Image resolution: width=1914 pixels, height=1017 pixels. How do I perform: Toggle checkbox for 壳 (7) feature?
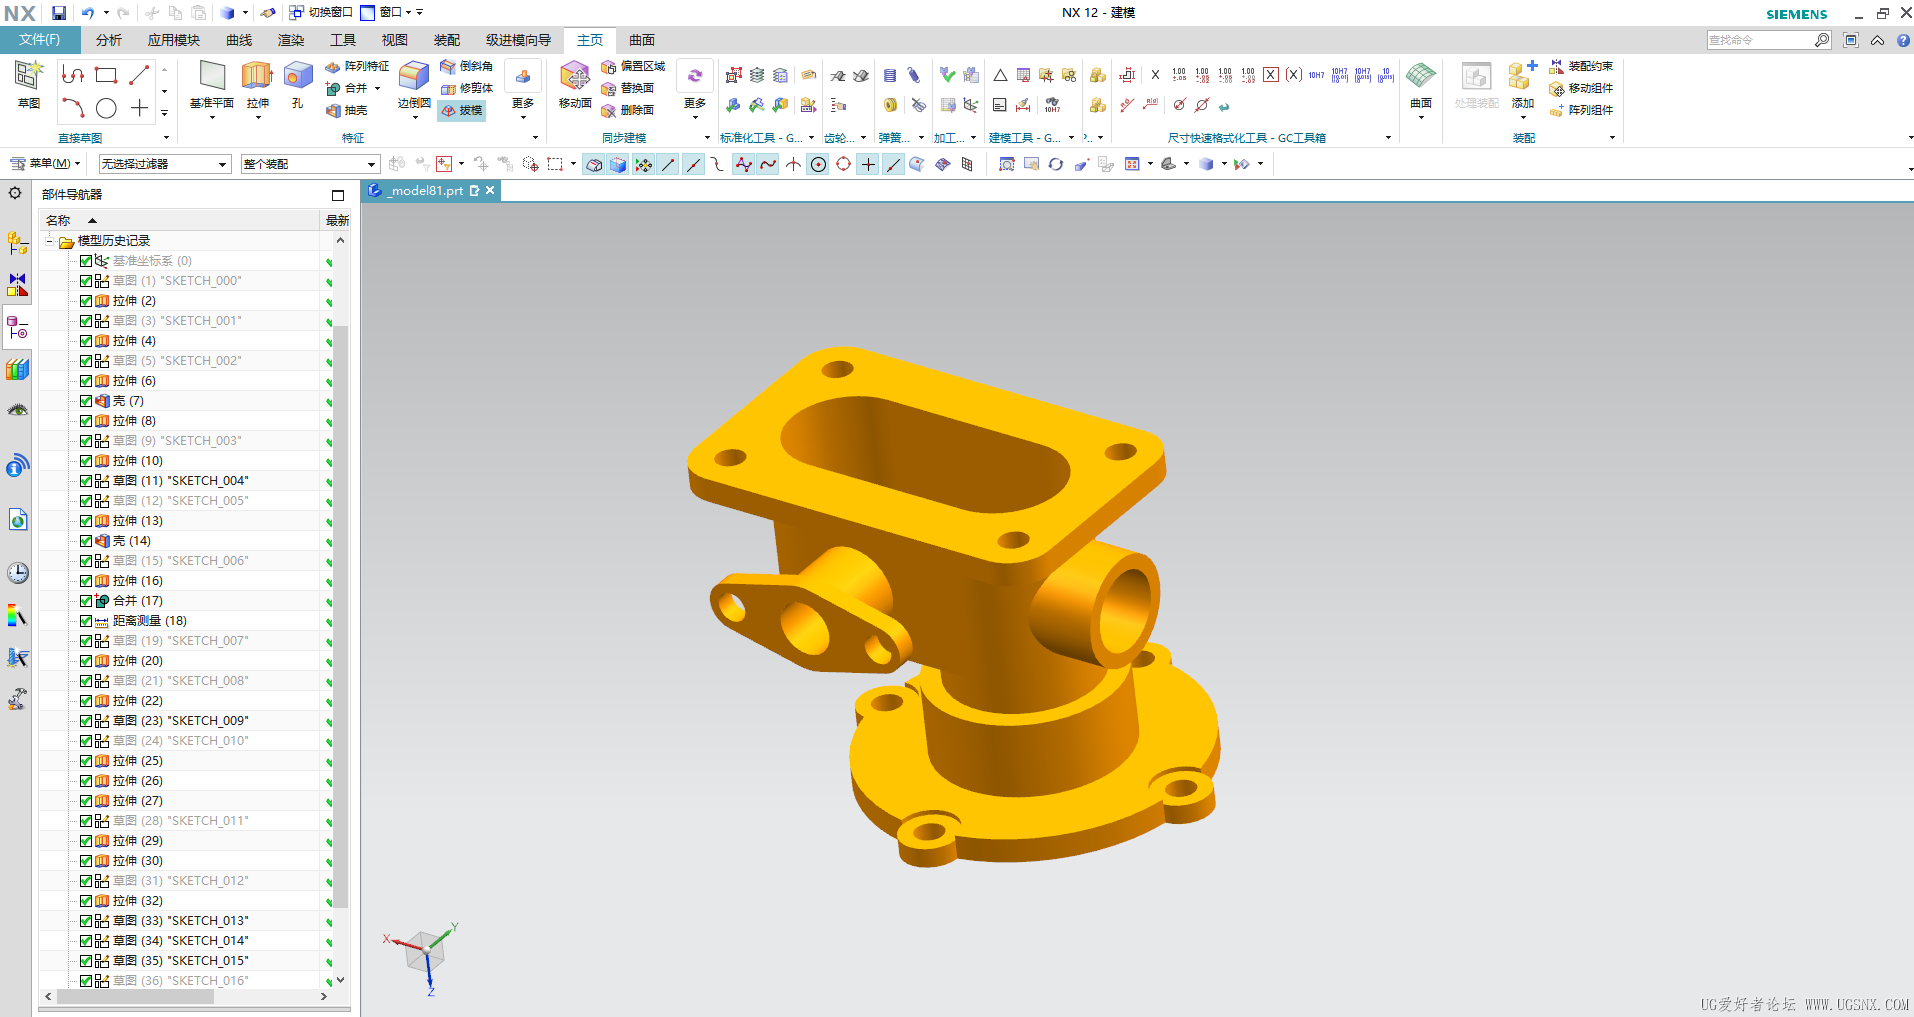(86, 401)
